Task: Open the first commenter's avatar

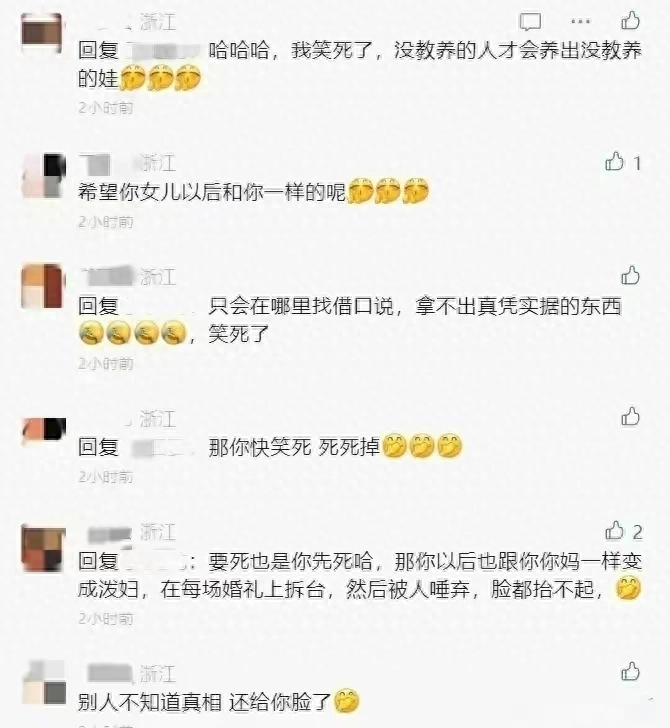Action: [x=41, y=33]
